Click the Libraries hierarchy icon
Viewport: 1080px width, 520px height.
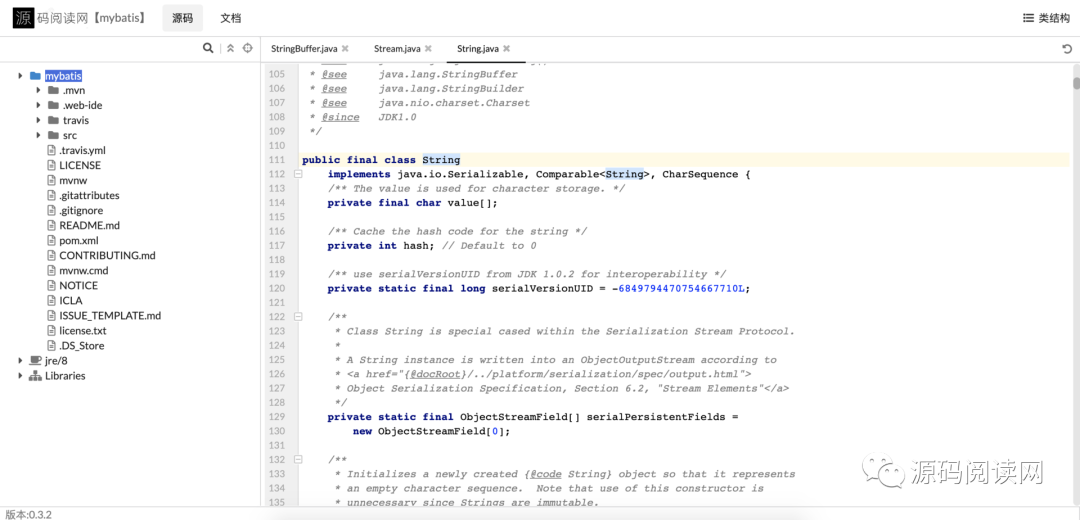point(36,376)
